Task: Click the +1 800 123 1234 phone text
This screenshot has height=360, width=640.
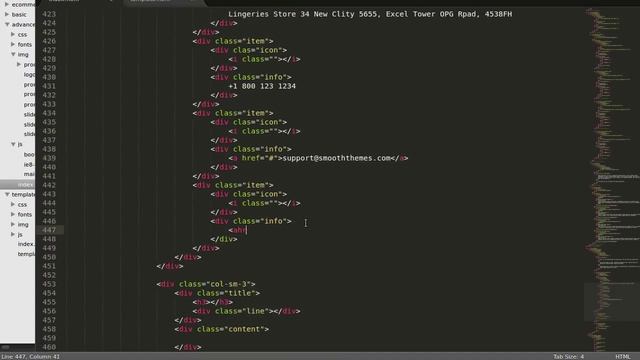Action: tap(262, 86)
